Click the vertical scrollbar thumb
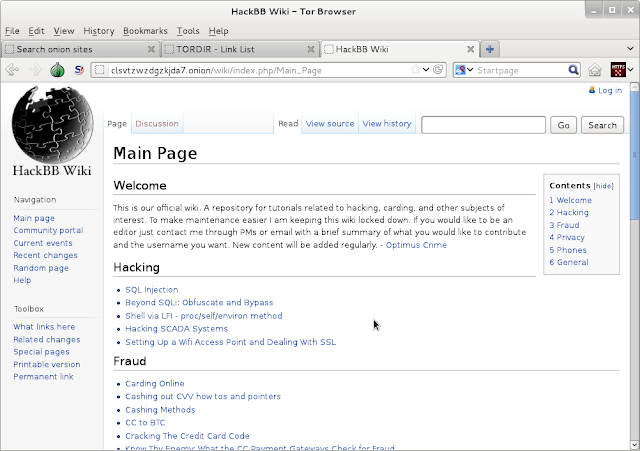Viewport: 640px width, 451px height. click(634, 155)
